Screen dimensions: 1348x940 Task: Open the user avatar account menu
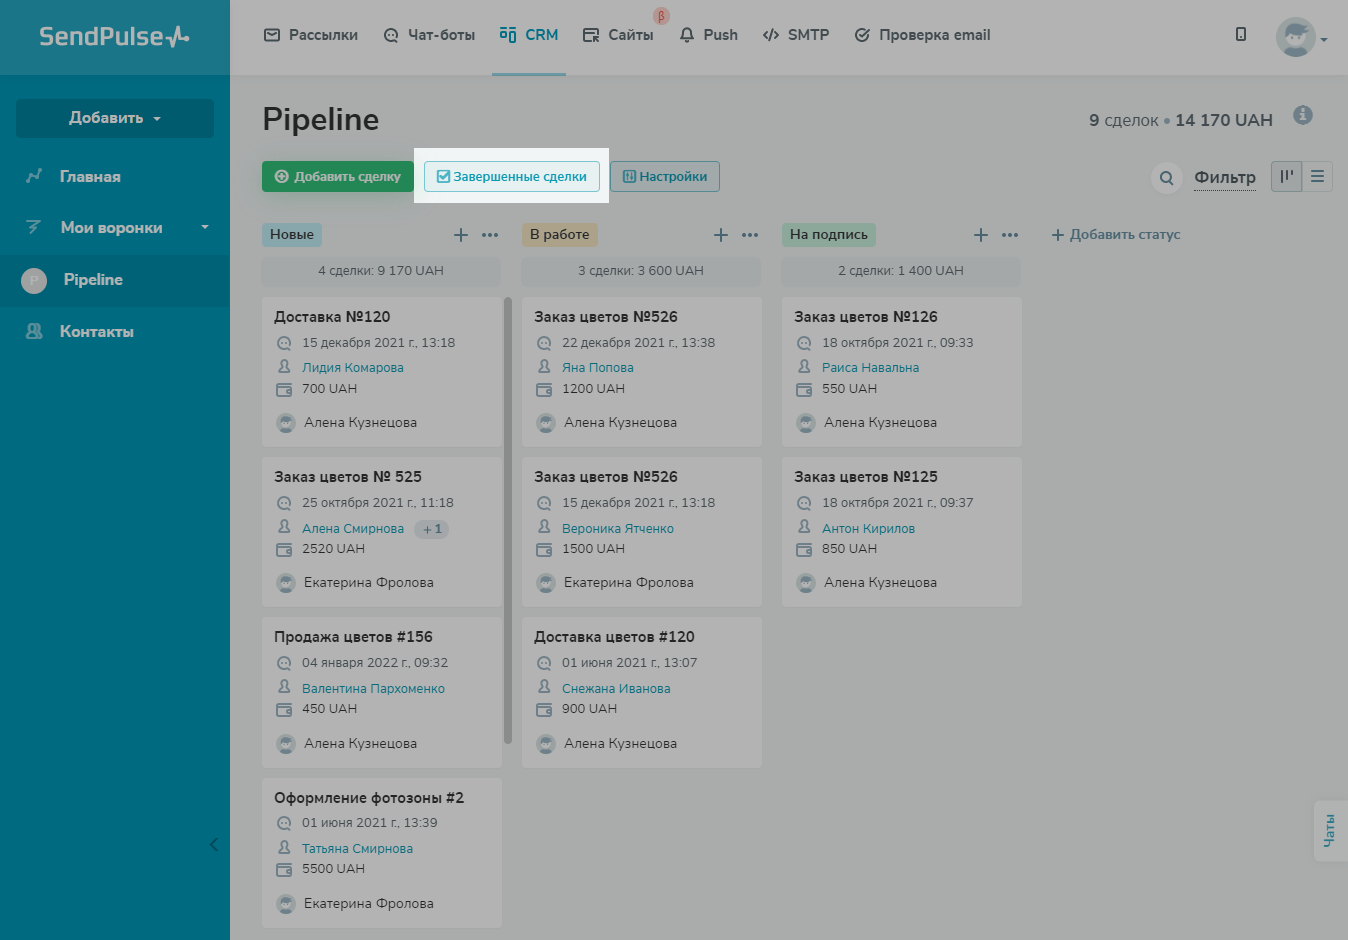(x=1301, y=38)
